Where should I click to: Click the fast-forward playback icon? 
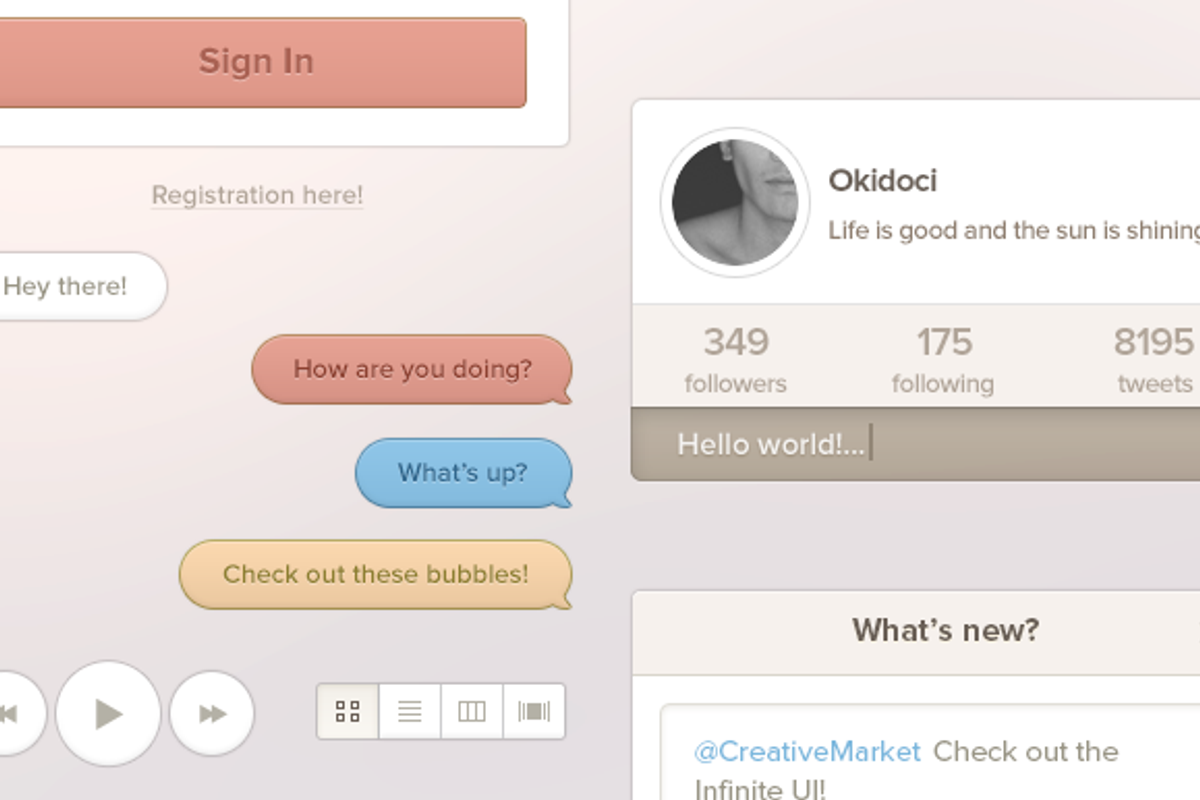212,713
